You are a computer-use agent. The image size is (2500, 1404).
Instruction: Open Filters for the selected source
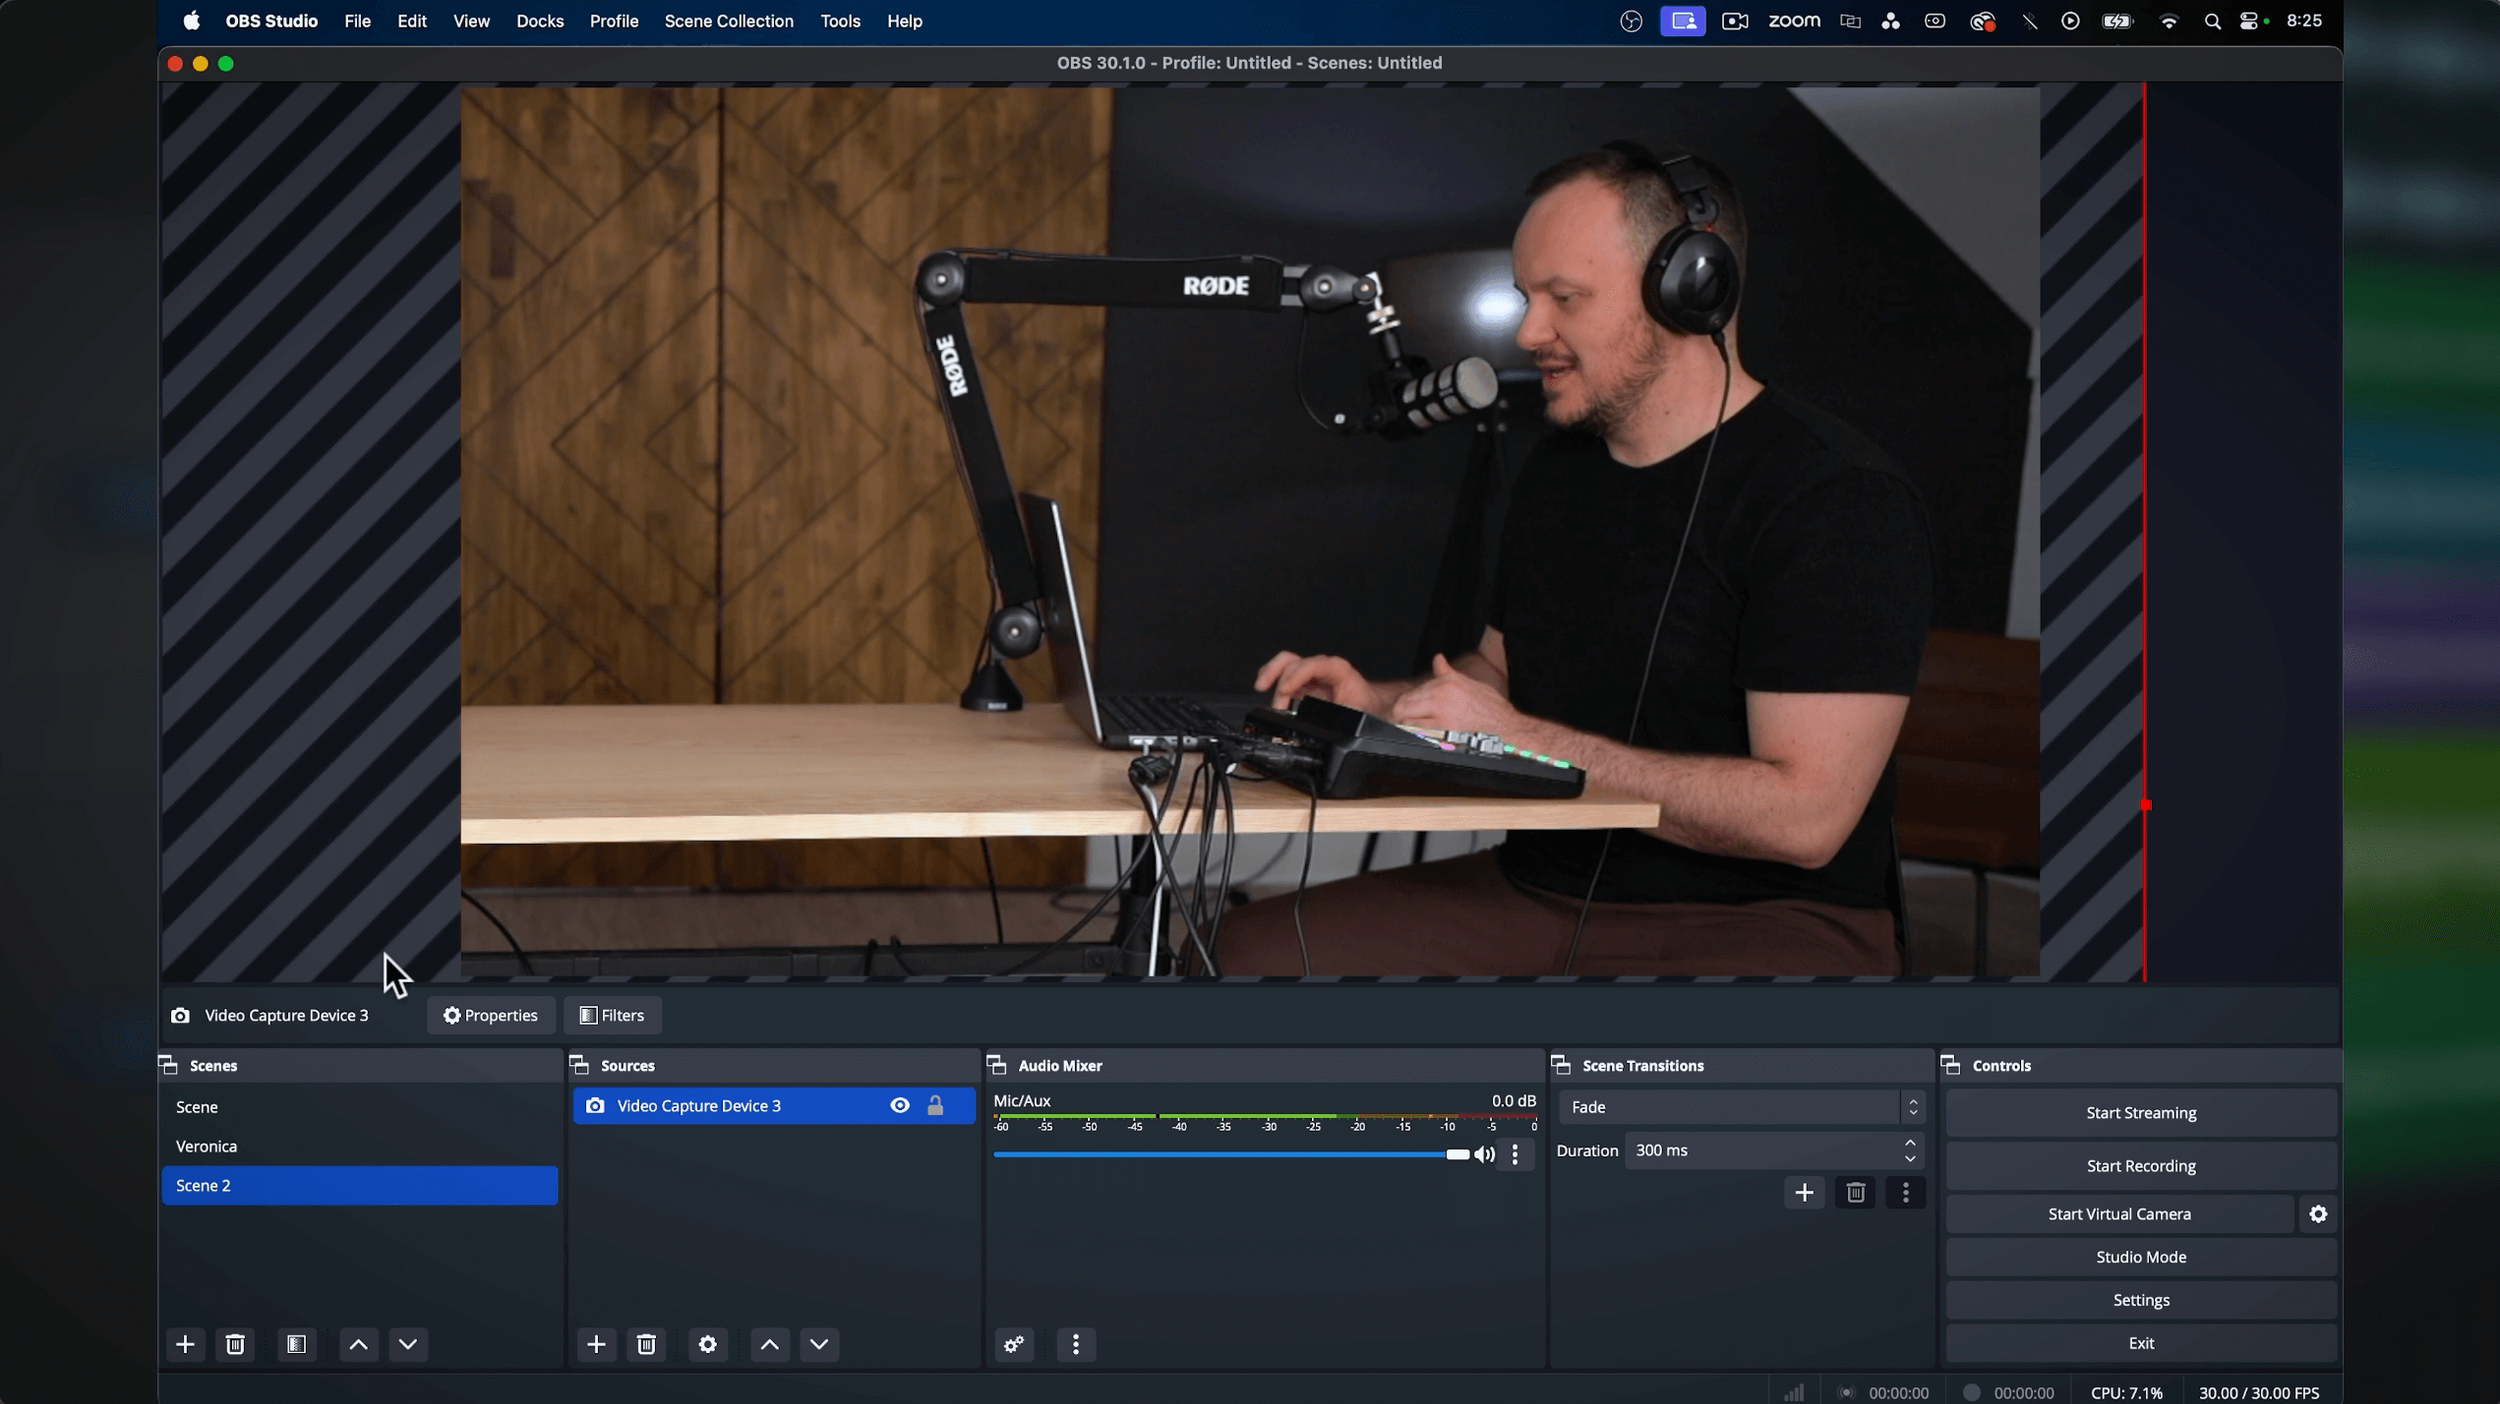pyautogui.click(x=612, y=1015)
